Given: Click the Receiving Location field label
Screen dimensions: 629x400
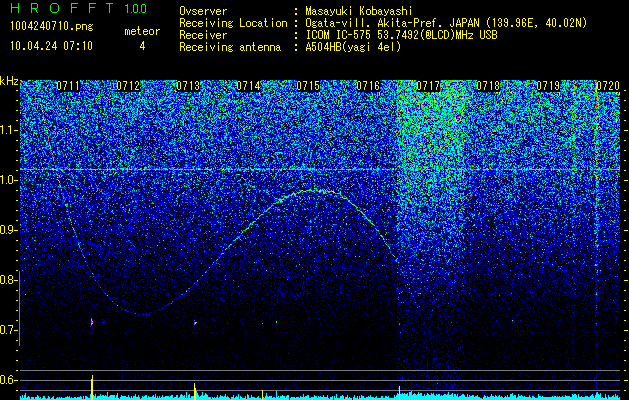Looking at the screenshot, I should (233, 23).
